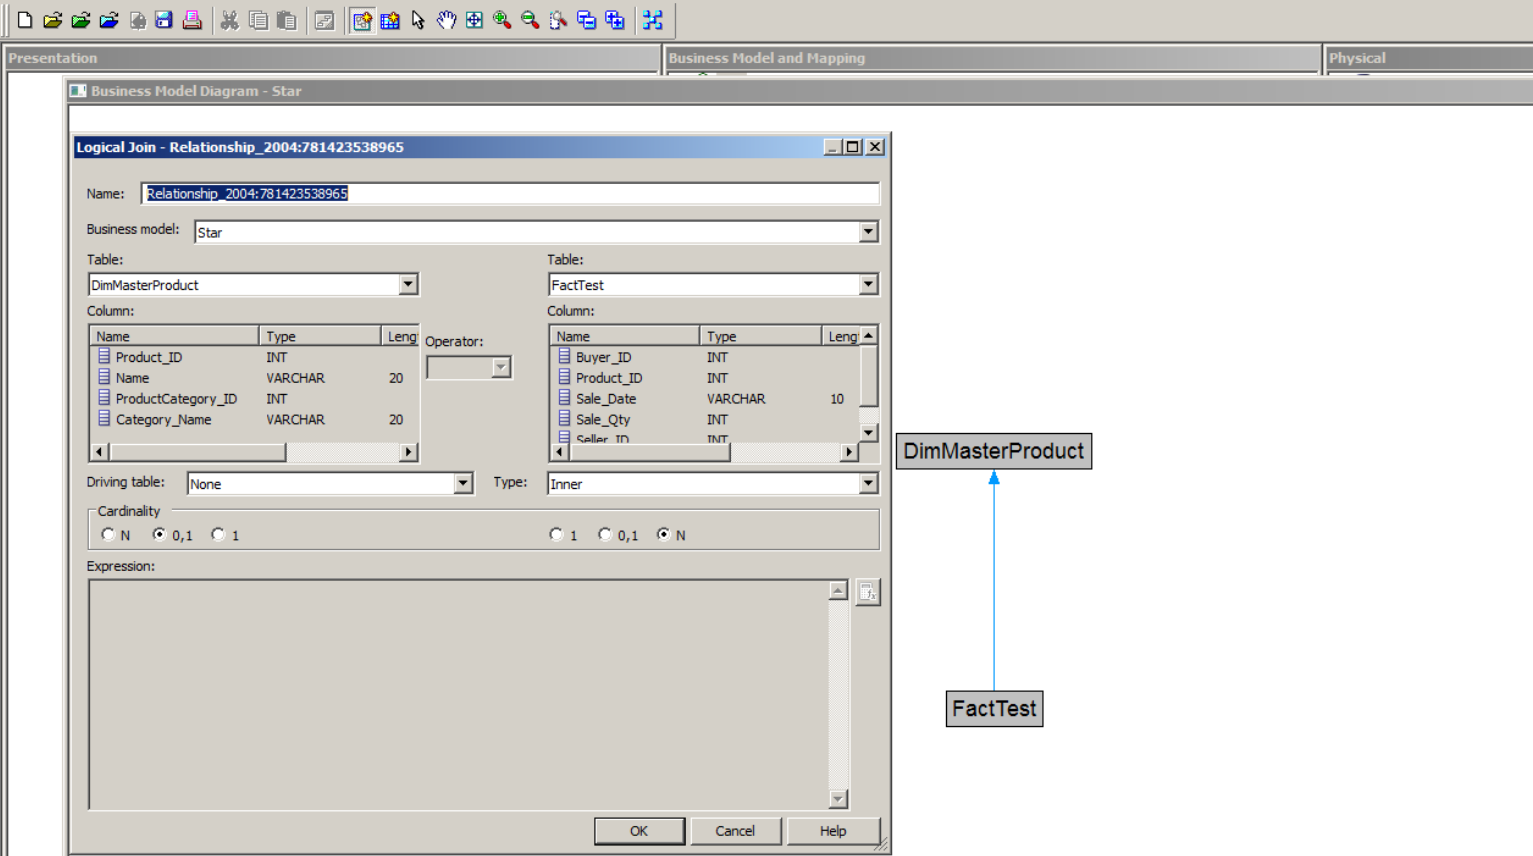Click the auto layout icon
Viewport: 1533px width, 856px height.
[x=653, y=20]
